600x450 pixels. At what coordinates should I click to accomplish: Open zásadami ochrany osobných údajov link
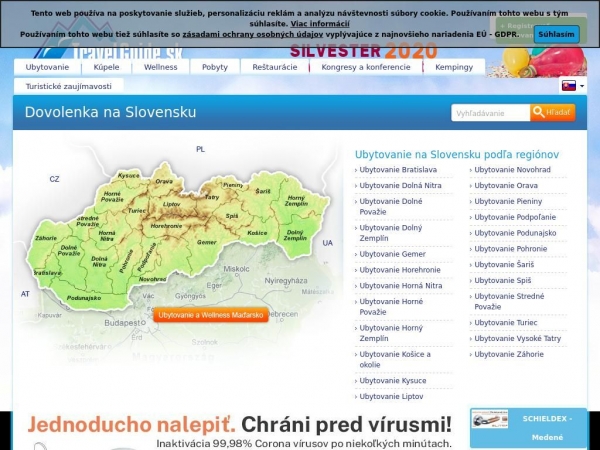(252, 34)
